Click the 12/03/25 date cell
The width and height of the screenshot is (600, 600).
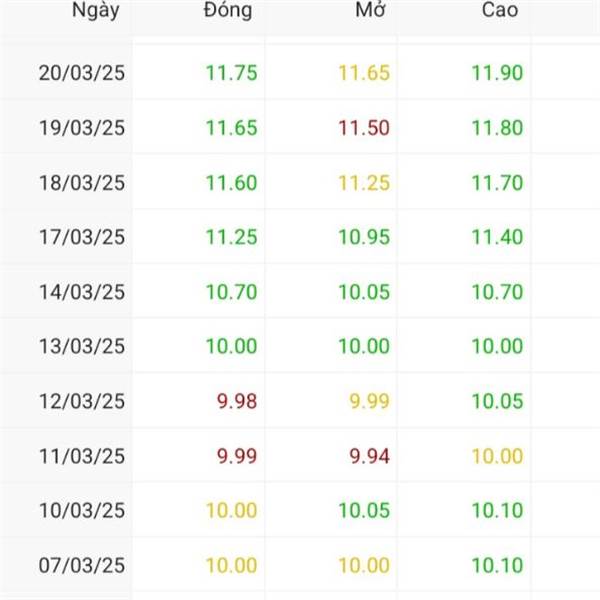tap(82, 401)
